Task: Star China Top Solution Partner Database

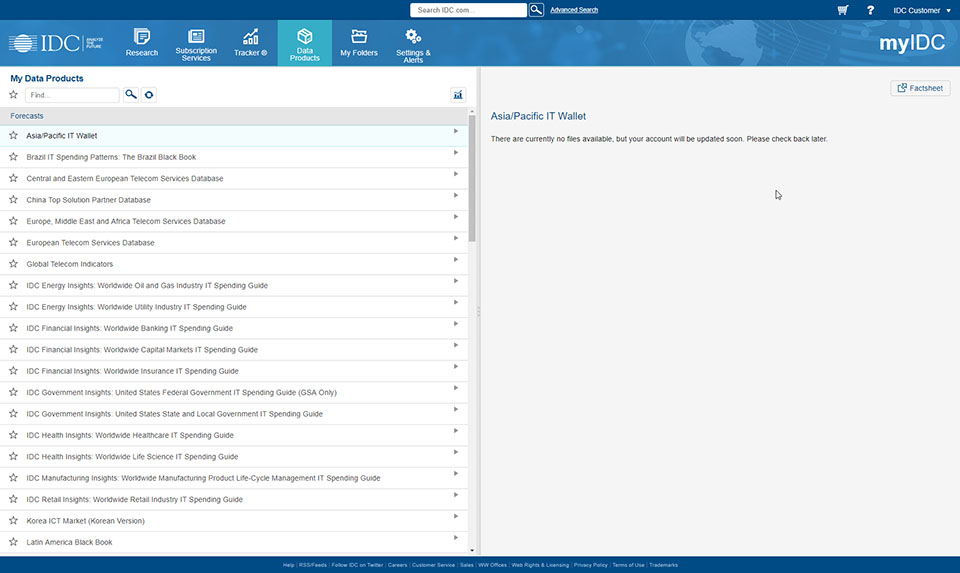Action: (x=13, y=200)
